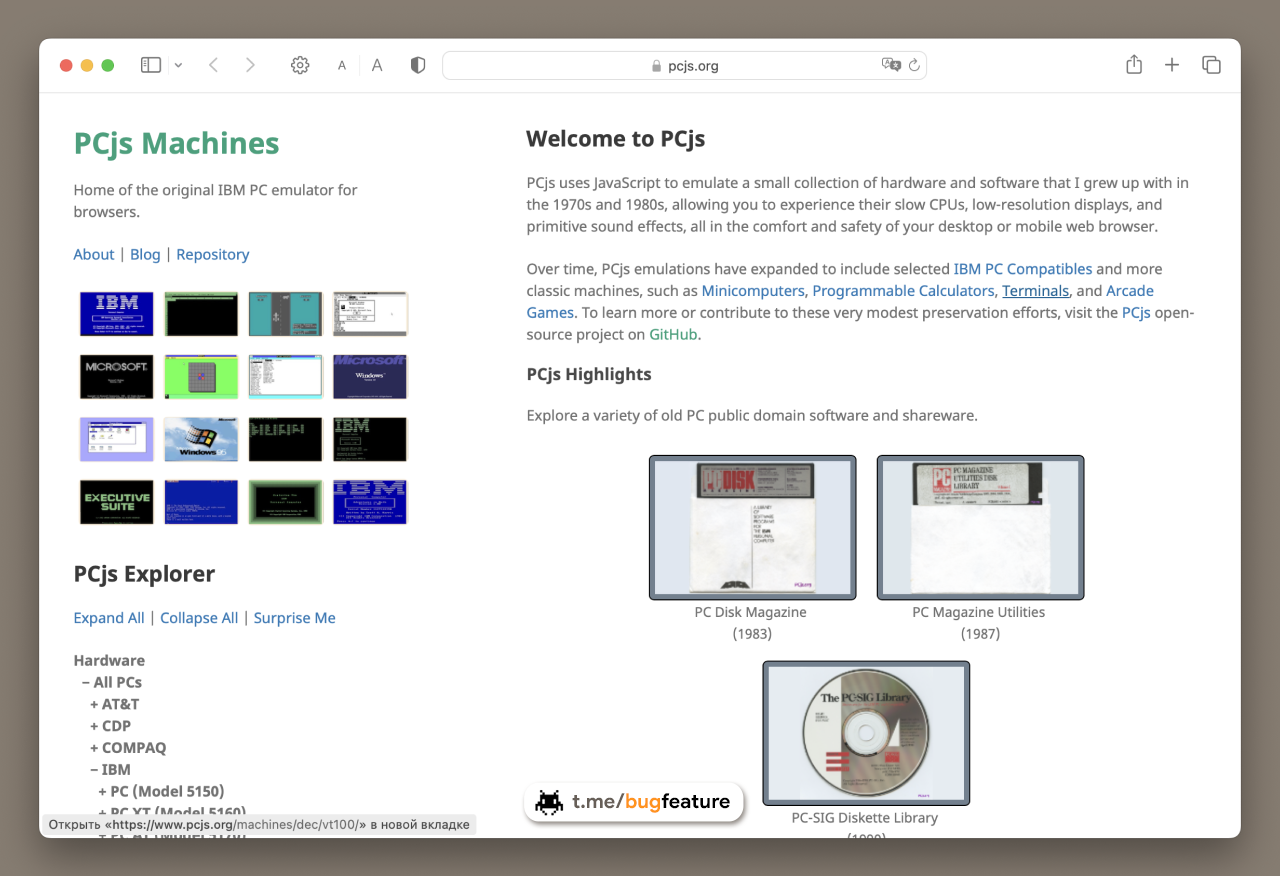The height and width of the screenshot is (876, 1280).
Task: Open the Blog link
Action: [145, 254]
